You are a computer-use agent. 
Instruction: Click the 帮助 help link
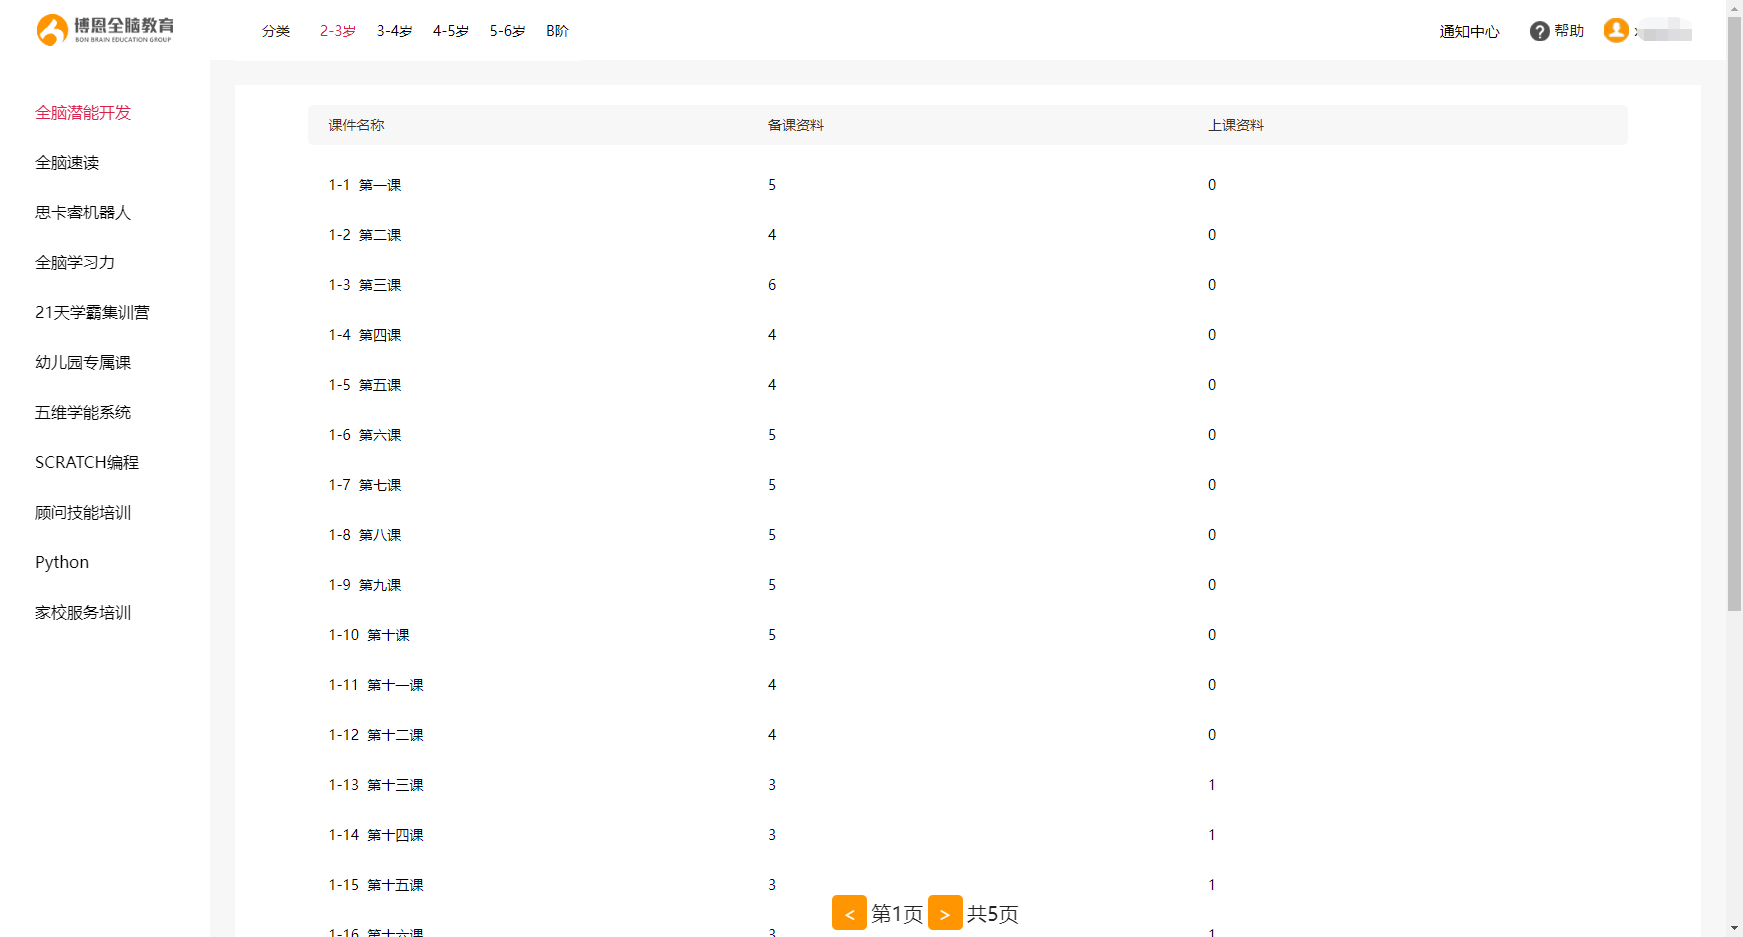pos(1569,31)
